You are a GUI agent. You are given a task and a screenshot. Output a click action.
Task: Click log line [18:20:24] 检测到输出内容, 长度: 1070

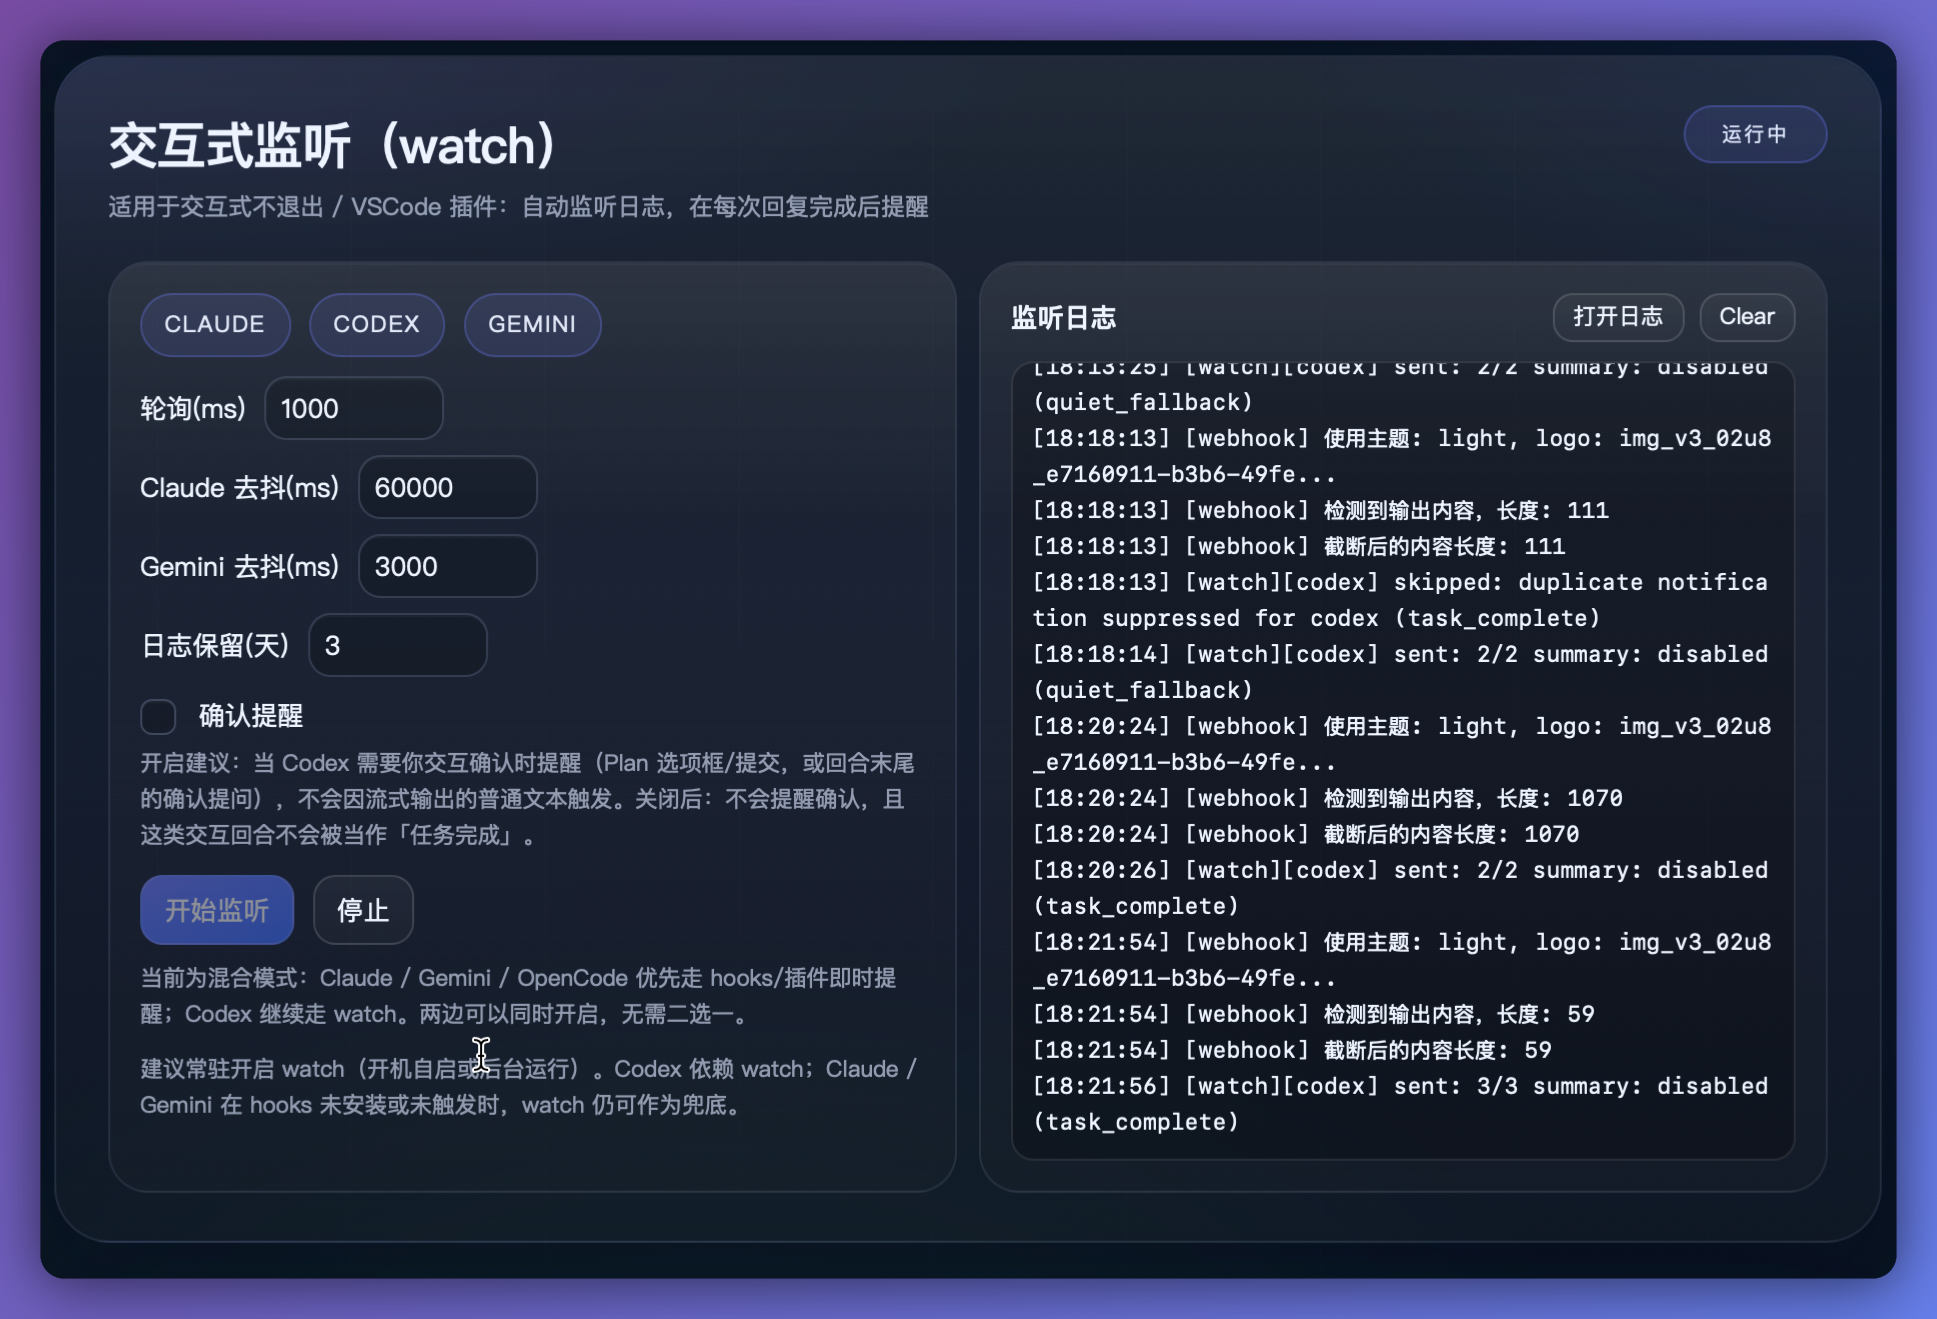pos(1328,798)
